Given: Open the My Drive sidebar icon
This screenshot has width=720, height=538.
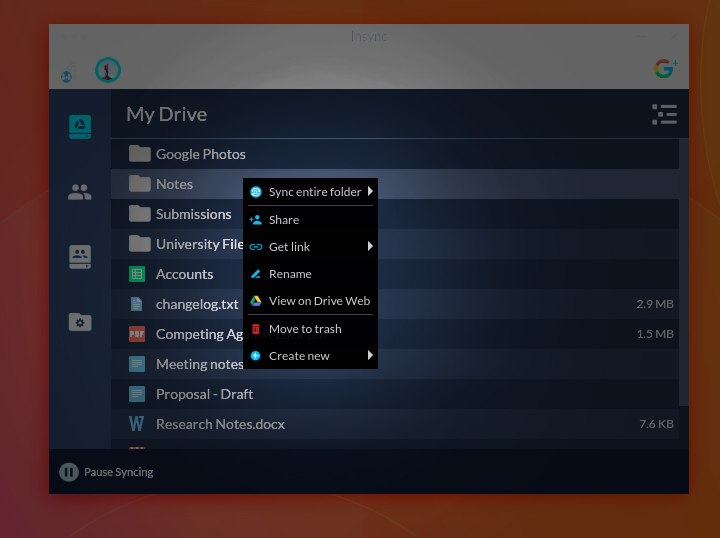Looking at the screenshot, I should pos(80,127).
